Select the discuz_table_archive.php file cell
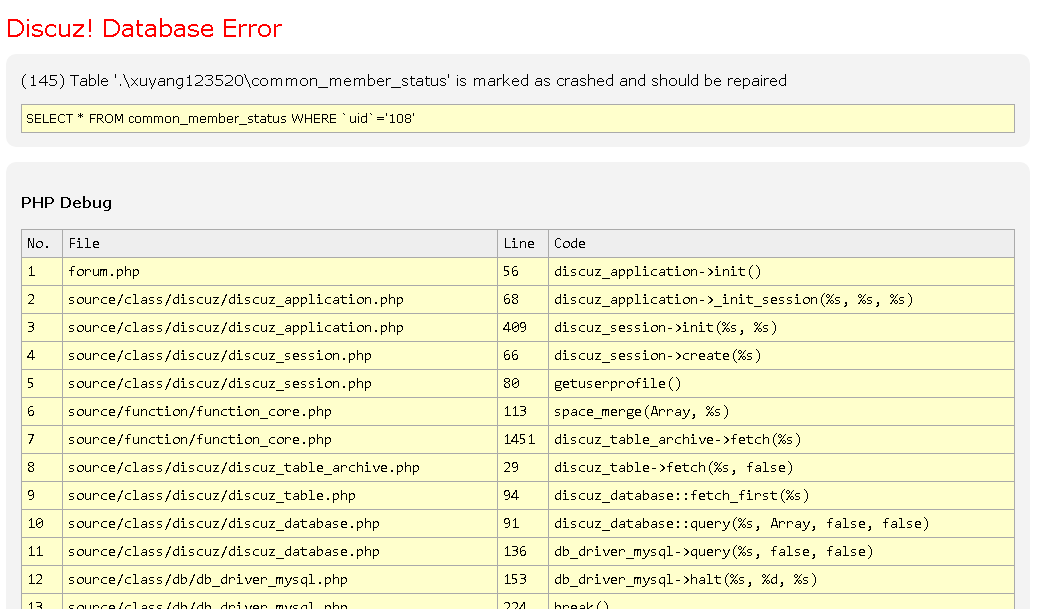Screen dimensions: 1049x609 click(x=280, y=468)
